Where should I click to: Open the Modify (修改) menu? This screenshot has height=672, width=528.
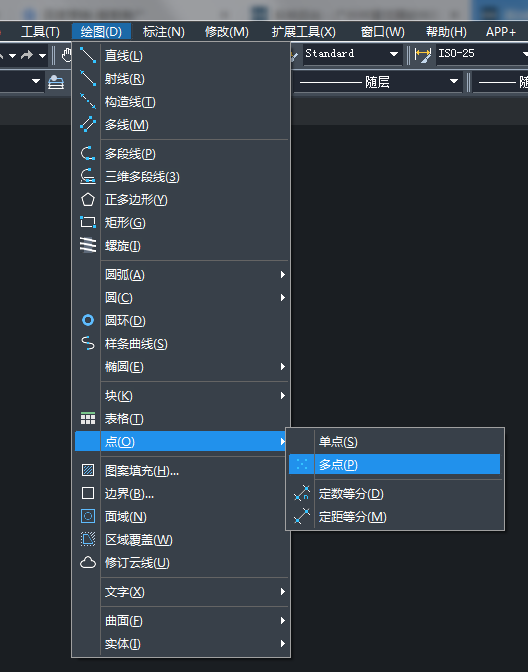[226, 32]
